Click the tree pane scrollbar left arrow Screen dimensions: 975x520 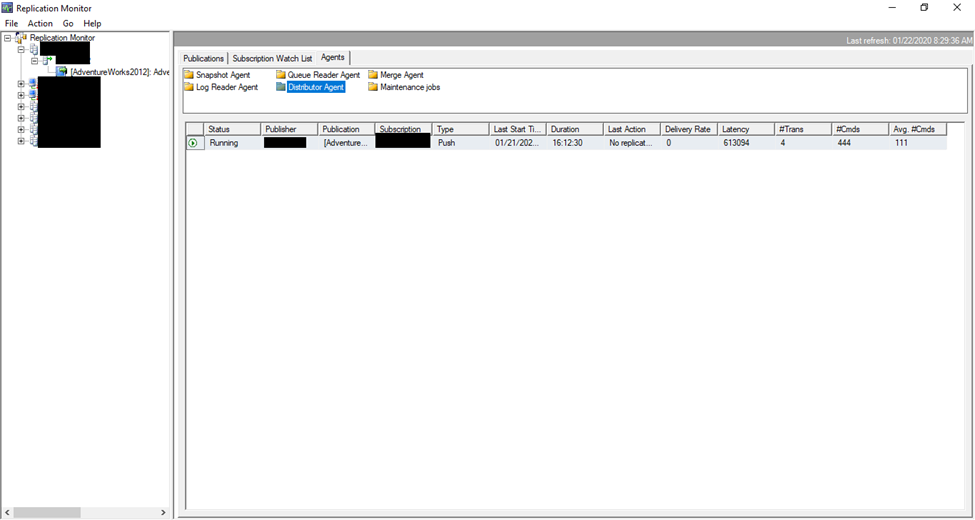click(7, 513)
